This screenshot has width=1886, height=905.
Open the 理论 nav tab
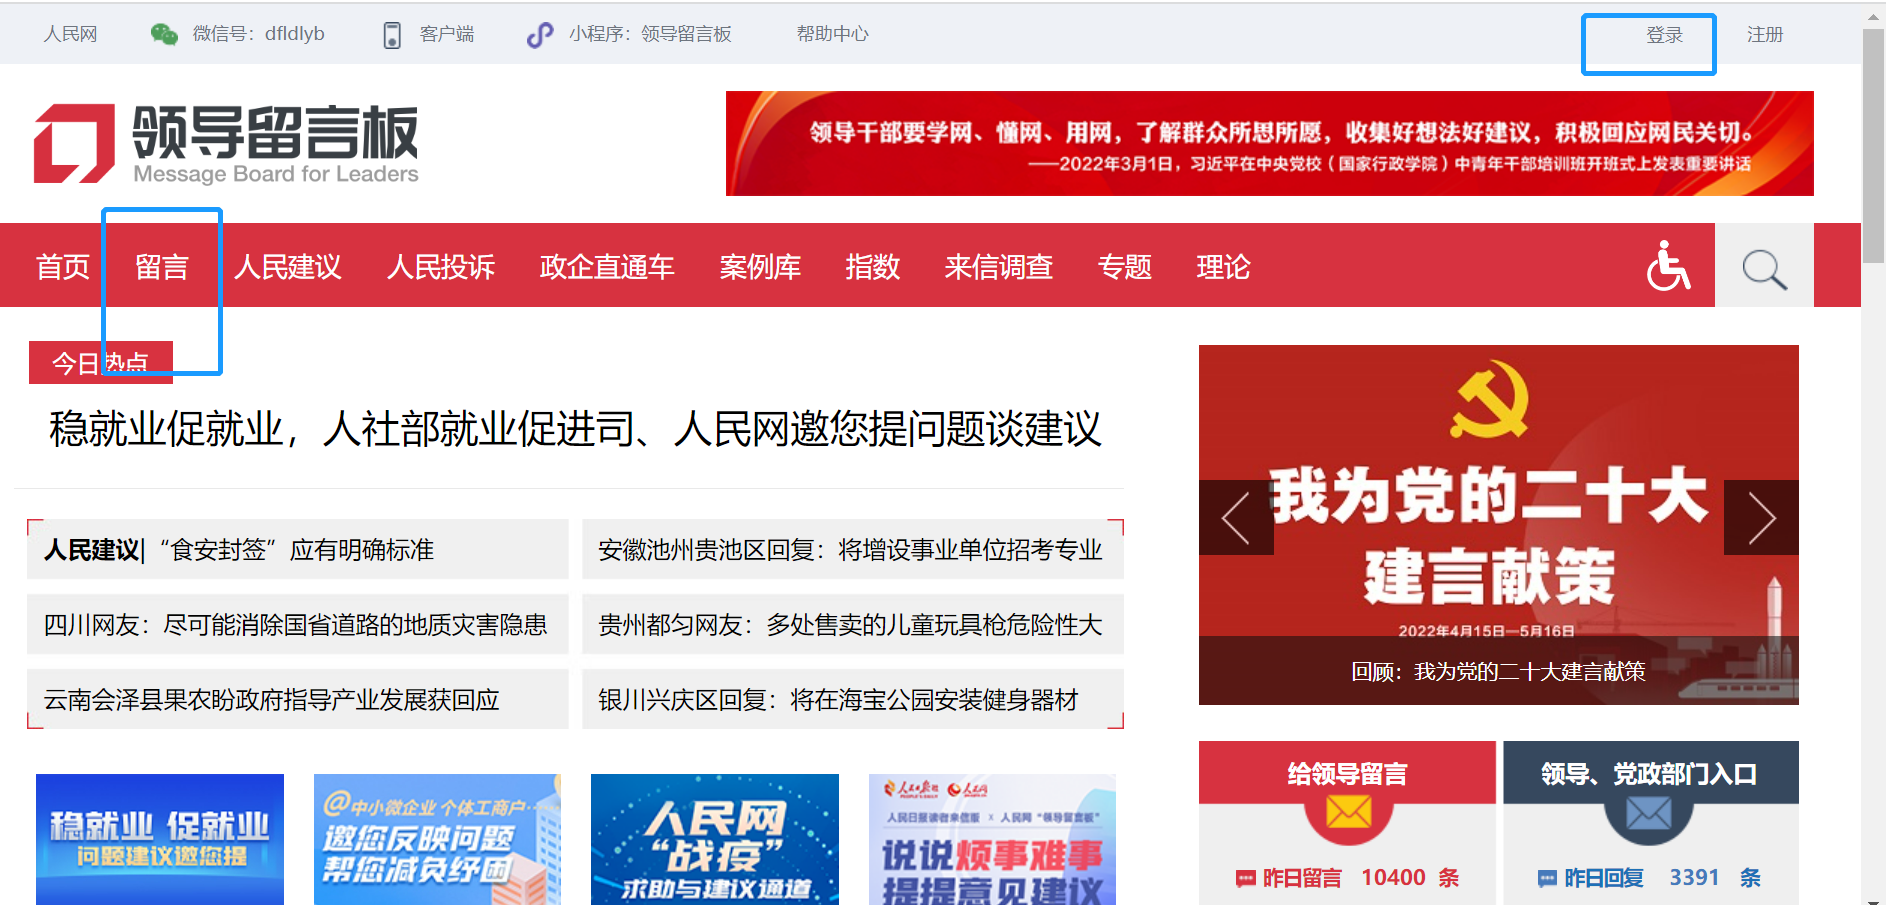coord(1223,266)
